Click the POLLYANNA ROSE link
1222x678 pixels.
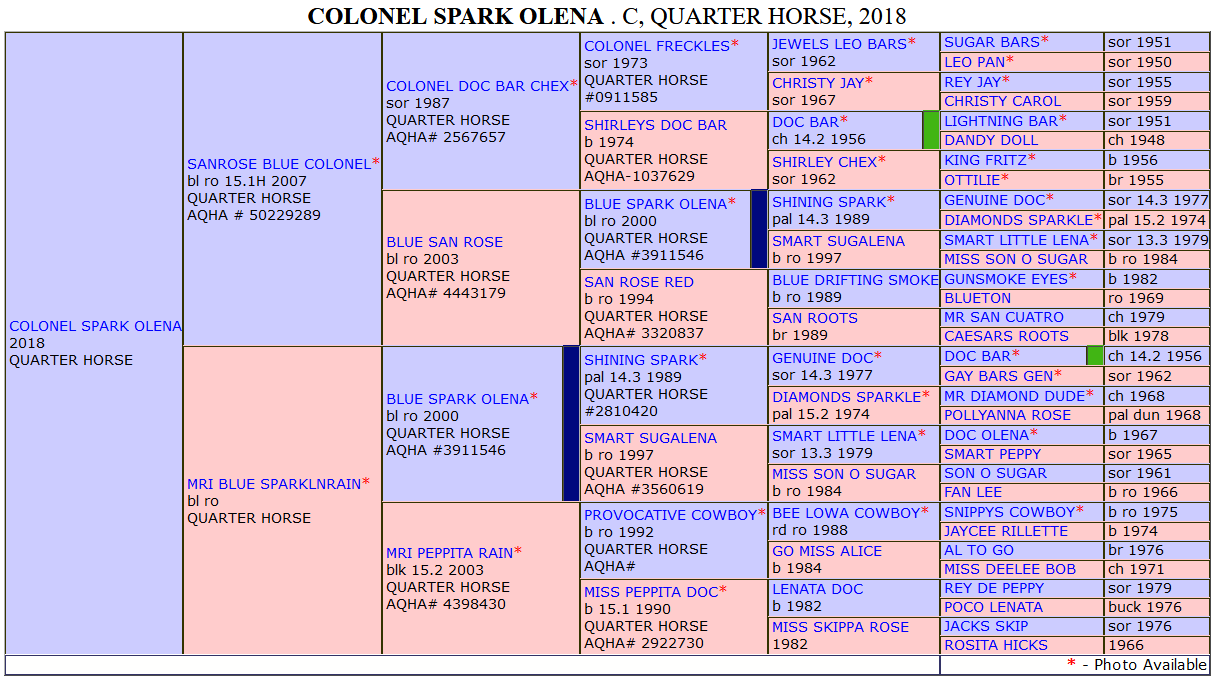tap(1007, 415)
